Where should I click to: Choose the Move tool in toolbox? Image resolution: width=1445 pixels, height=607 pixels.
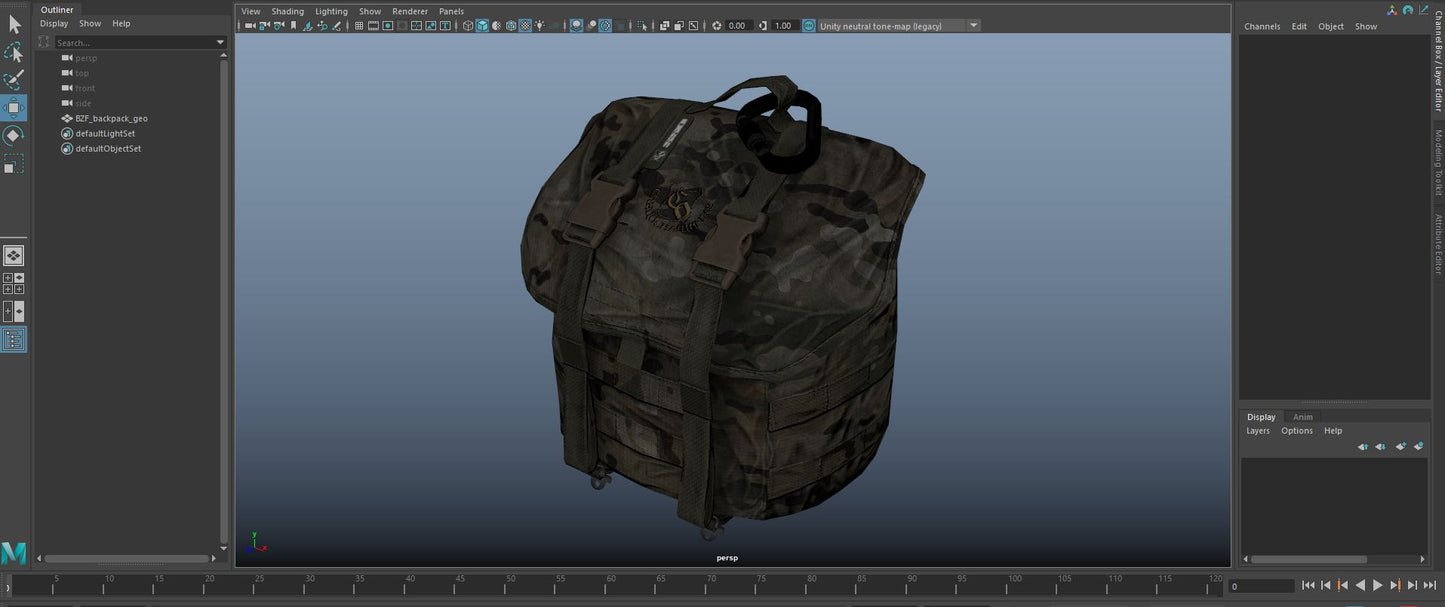[x=13, y=108]
